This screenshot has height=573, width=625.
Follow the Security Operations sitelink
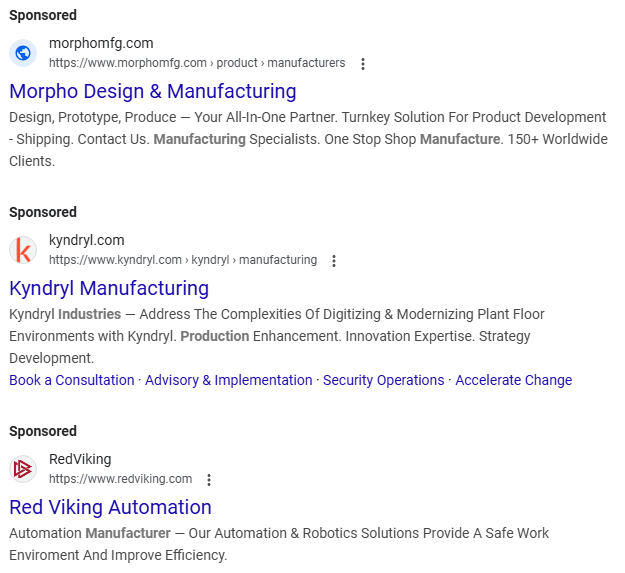tap(383, 380)
